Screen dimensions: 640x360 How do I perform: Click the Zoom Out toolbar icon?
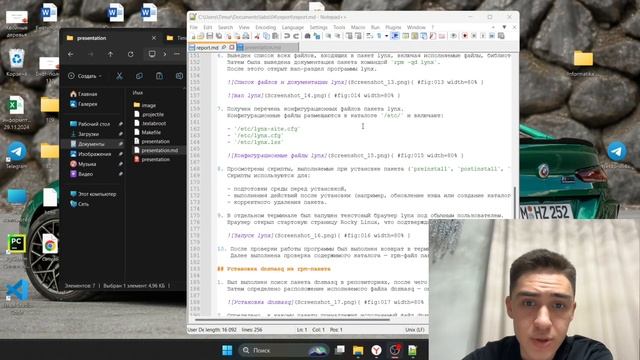point(337,36)
